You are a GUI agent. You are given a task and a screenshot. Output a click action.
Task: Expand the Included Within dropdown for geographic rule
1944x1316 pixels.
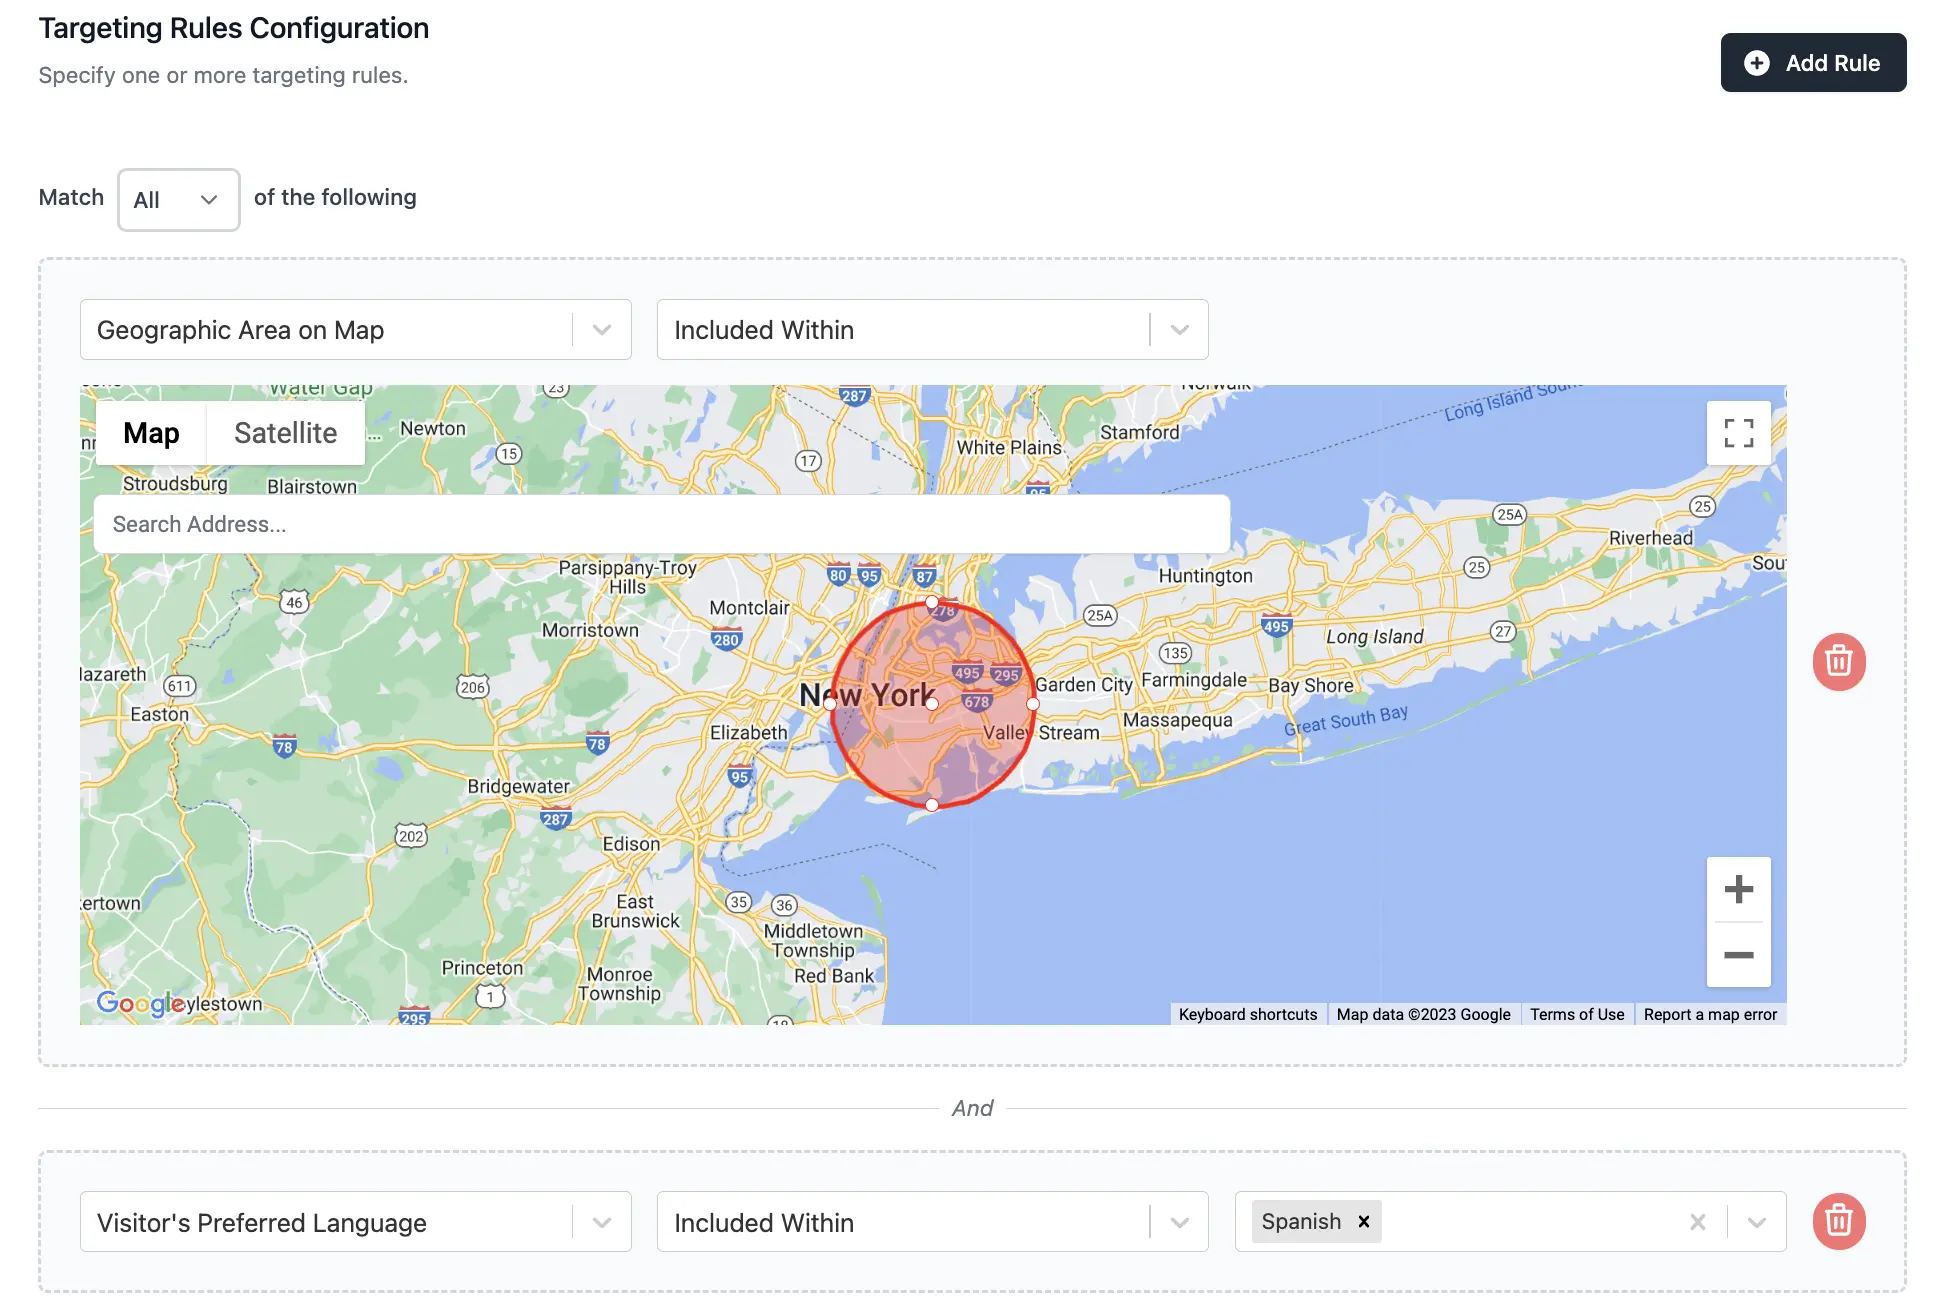pyautogui.click(x=1179, y=329)
